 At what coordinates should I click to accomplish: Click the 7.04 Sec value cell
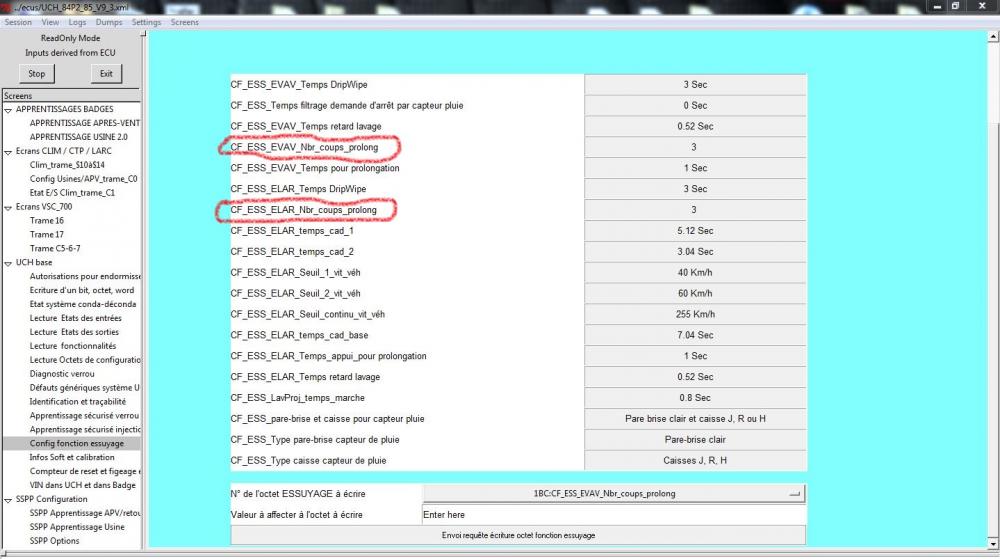tap(695, 335)
